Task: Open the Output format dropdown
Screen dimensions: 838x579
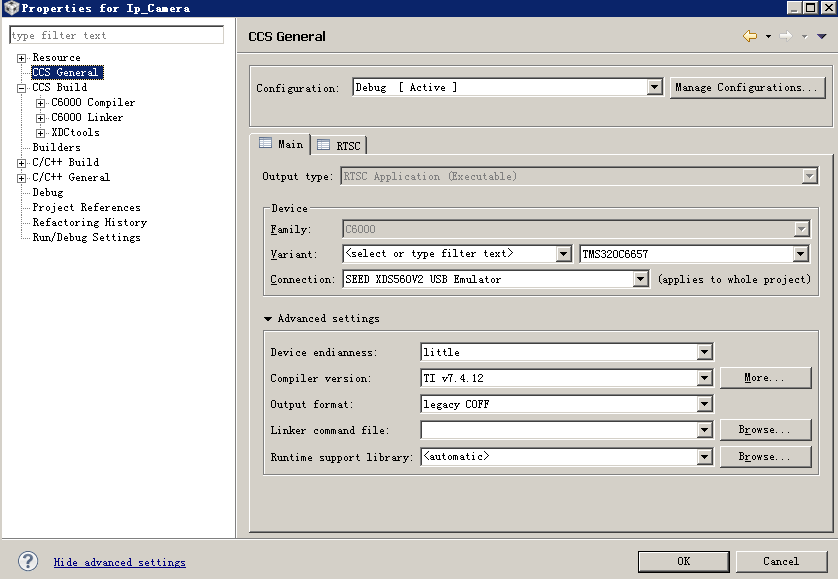Action: [704, 404]
